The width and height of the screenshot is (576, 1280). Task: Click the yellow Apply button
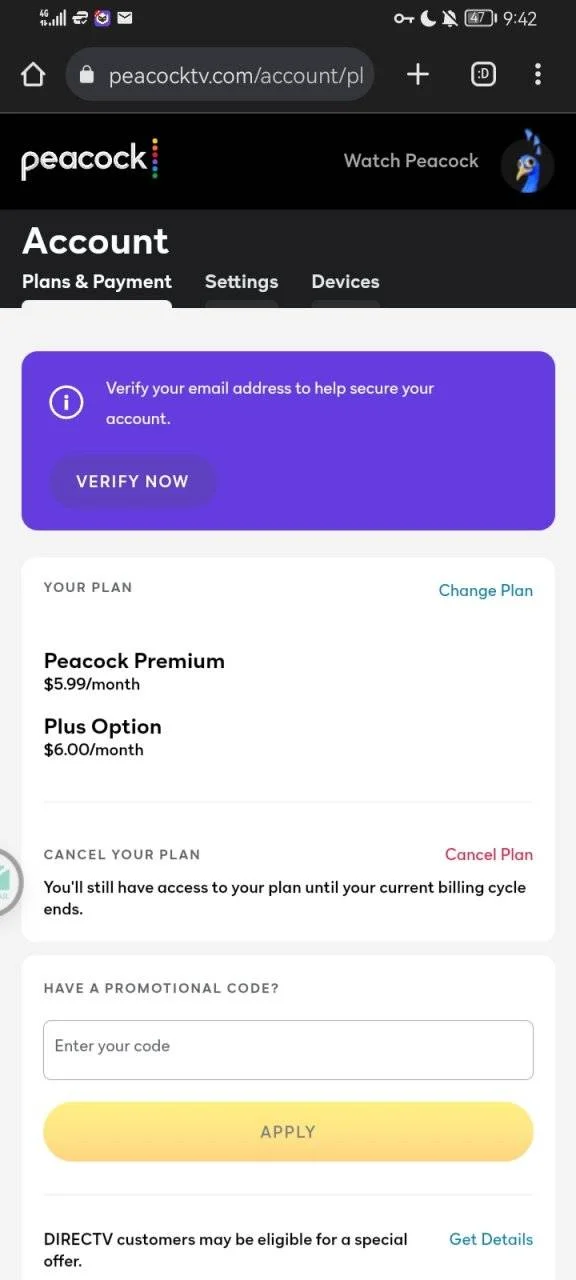click(x=288, y=1132)
